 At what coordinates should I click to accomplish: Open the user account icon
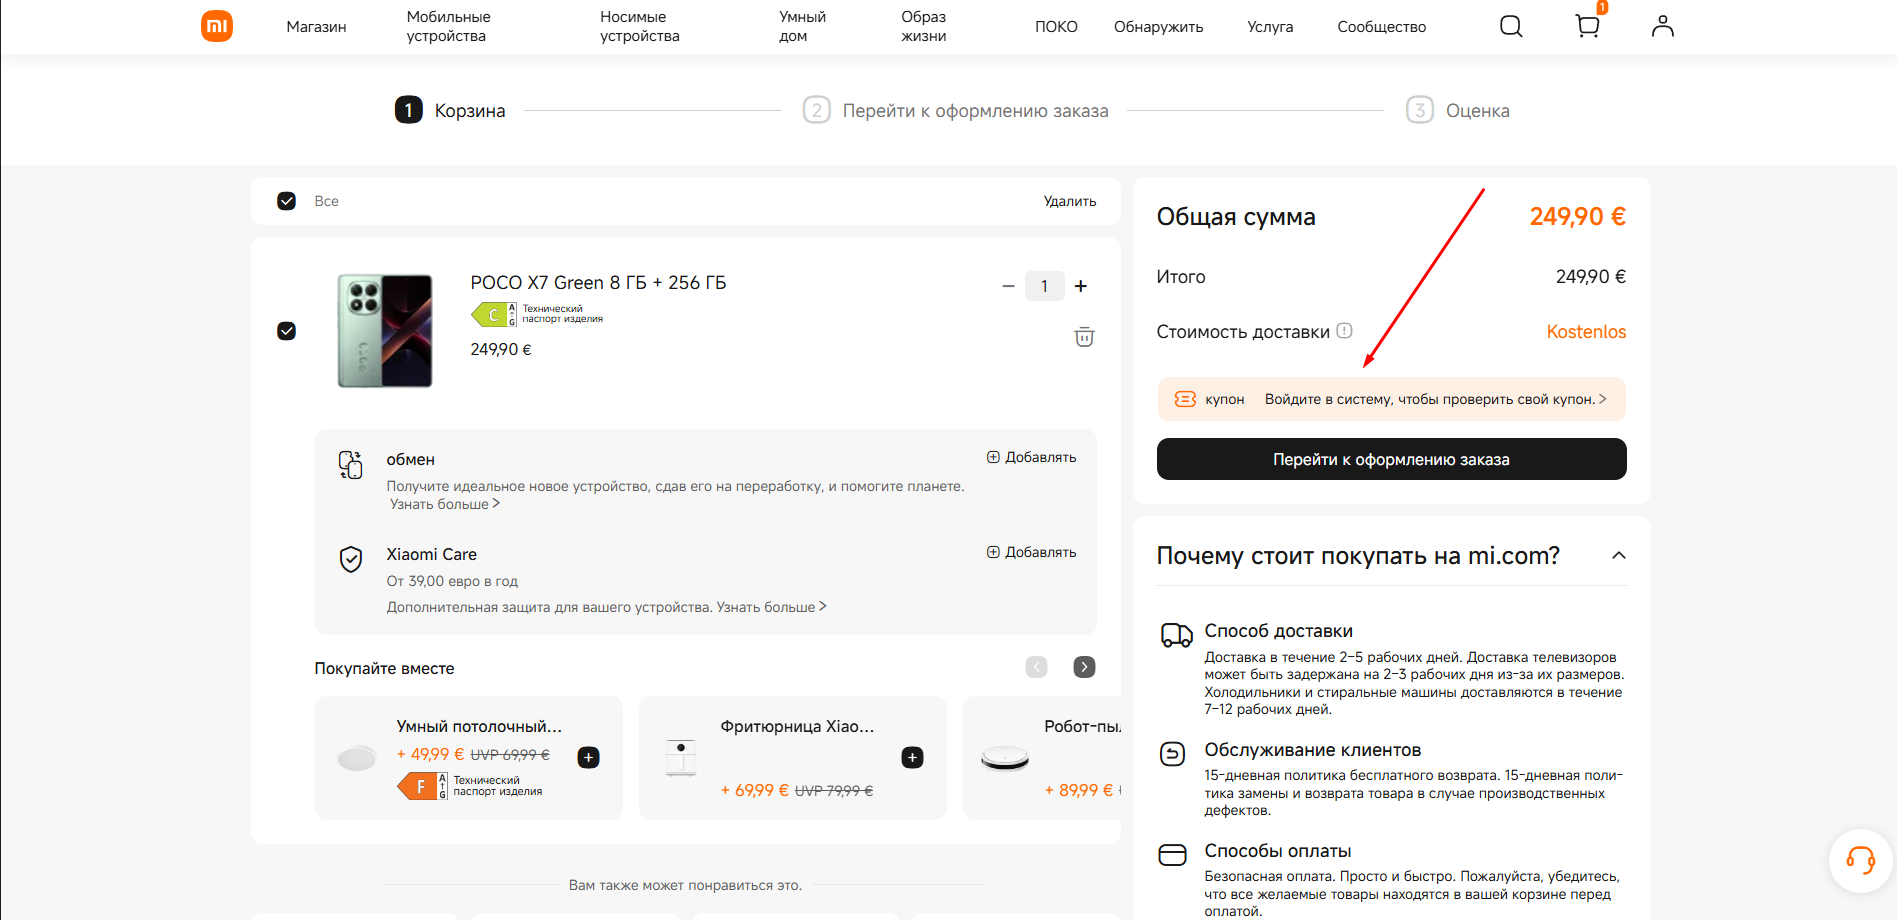(1662, 26)
